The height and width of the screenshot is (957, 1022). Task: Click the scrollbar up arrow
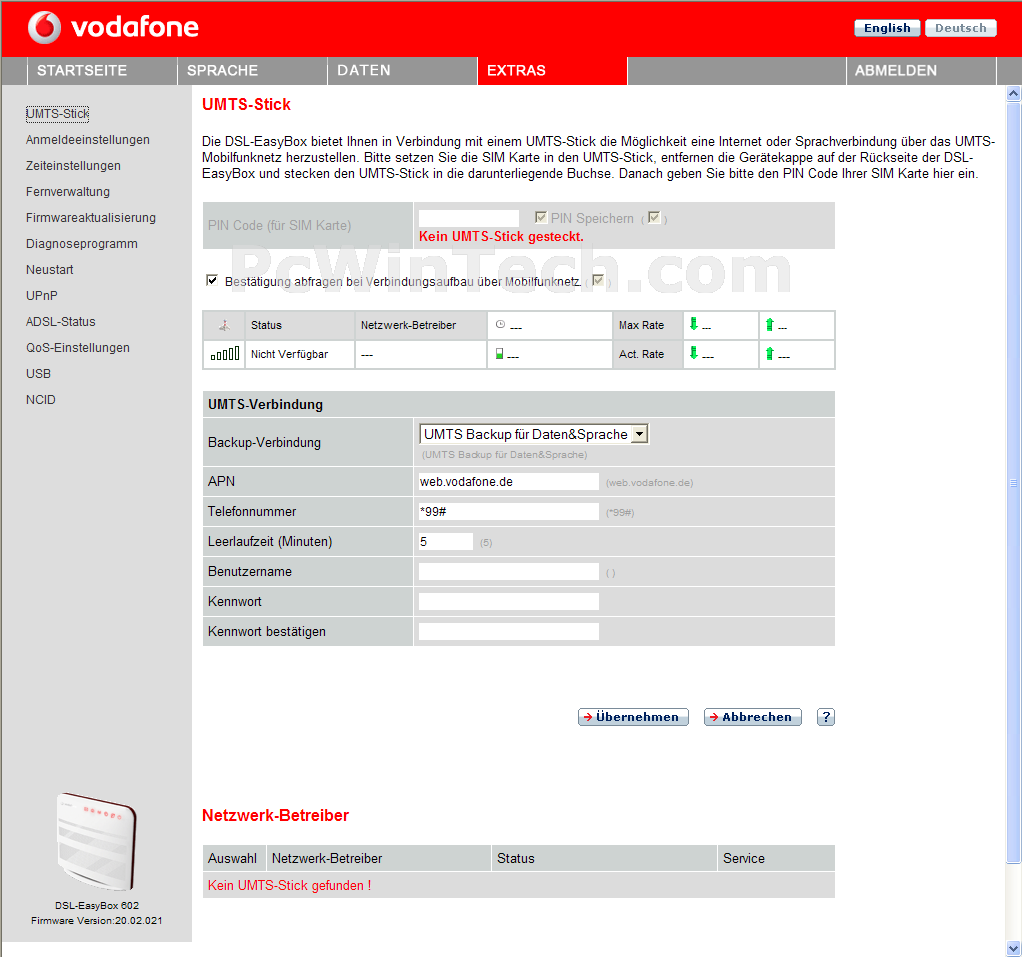[x=1014, y=94]
